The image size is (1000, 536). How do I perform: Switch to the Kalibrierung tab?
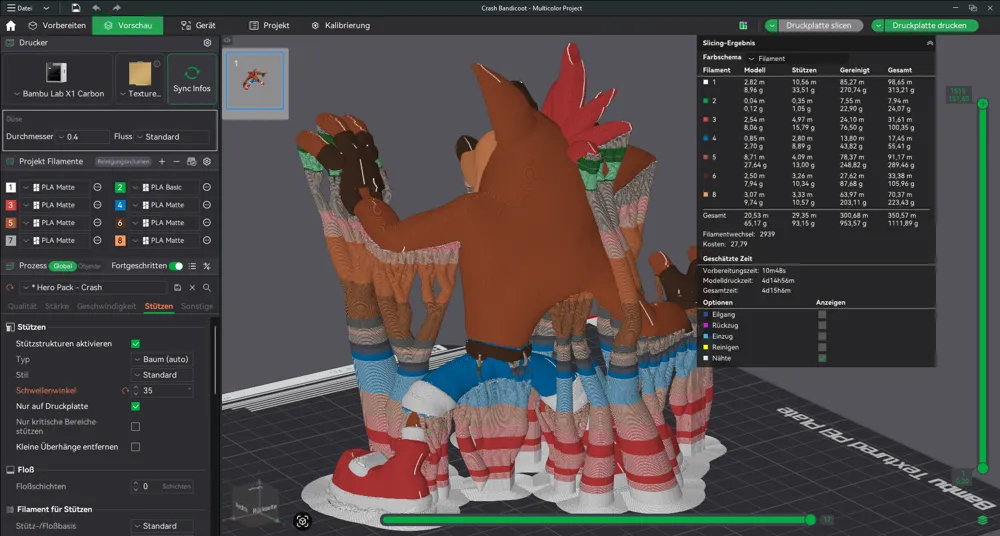(x=341, y=26)
